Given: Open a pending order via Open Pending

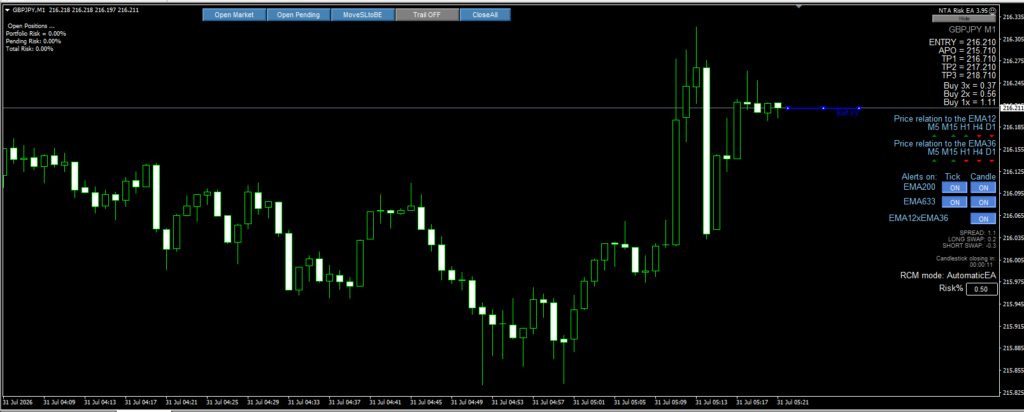Looking at the screenshot, I should tap(298, 14).
